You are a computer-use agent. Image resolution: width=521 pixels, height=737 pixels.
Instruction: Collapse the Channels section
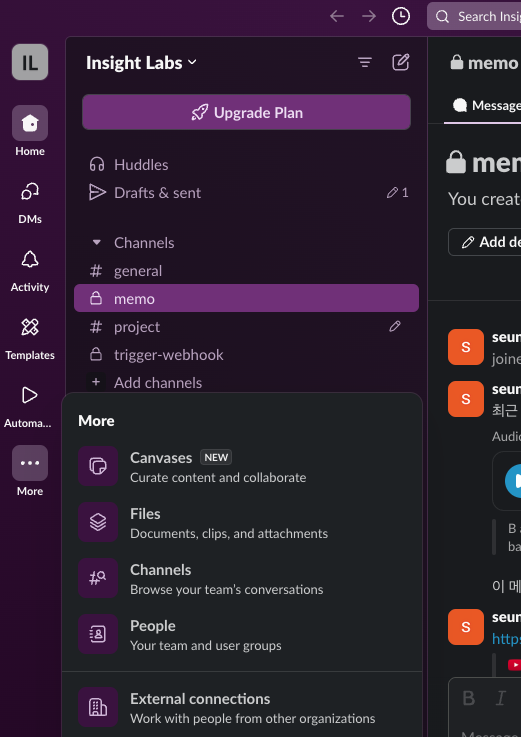click(96, 243)
